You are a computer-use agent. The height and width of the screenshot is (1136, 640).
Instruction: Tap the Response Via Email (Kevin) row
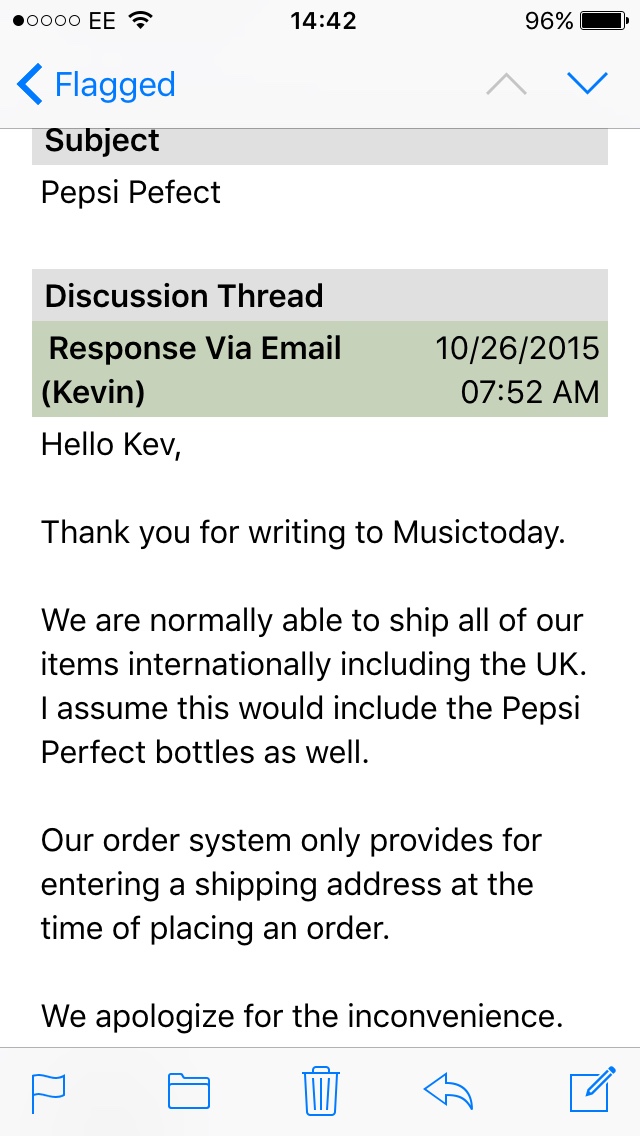320,369
